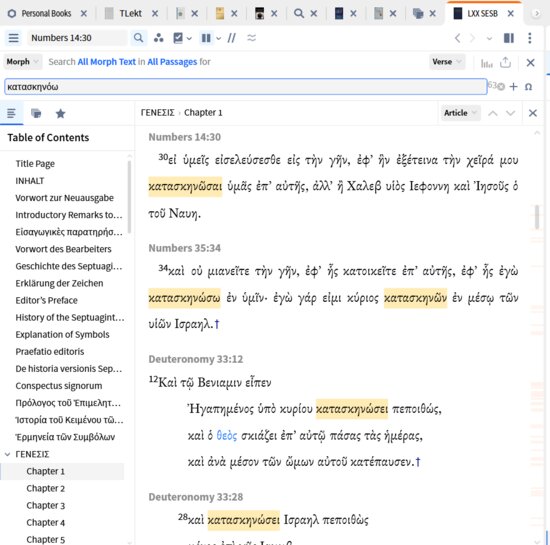Image resolution: width=550 pixels, height=545 pixels.
Task: Open the panel hamburger menu
Action: coord(13,38)
